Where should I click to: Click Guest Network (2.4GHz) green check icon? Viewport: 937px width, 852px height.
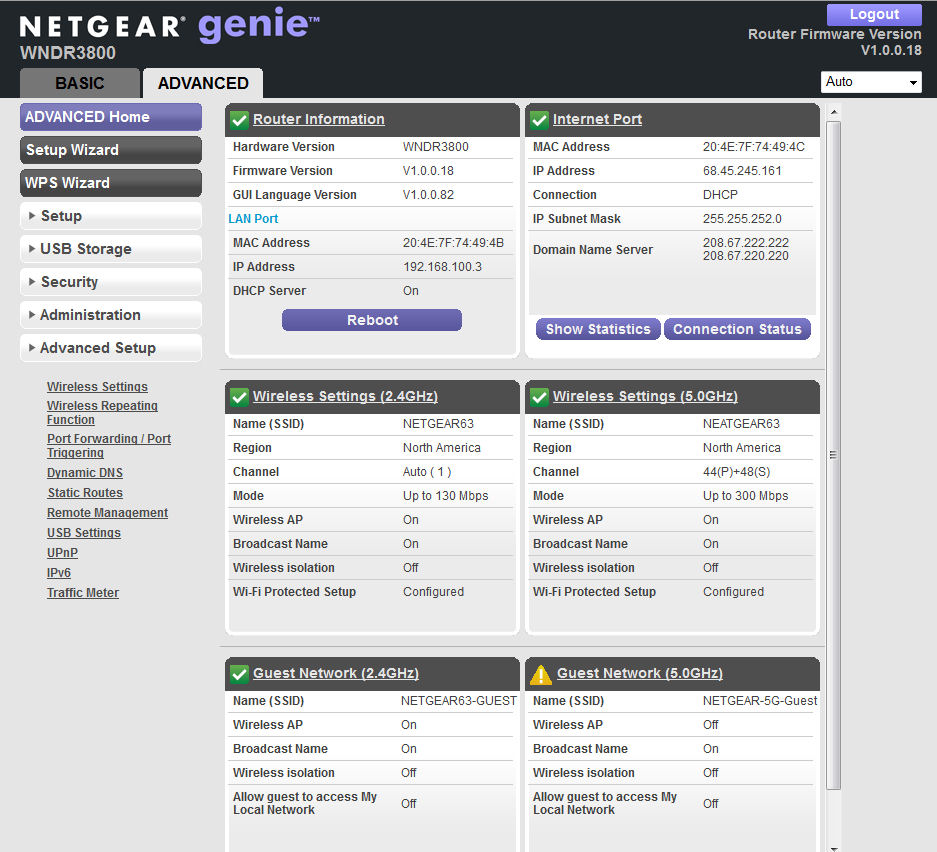(239, 674)
